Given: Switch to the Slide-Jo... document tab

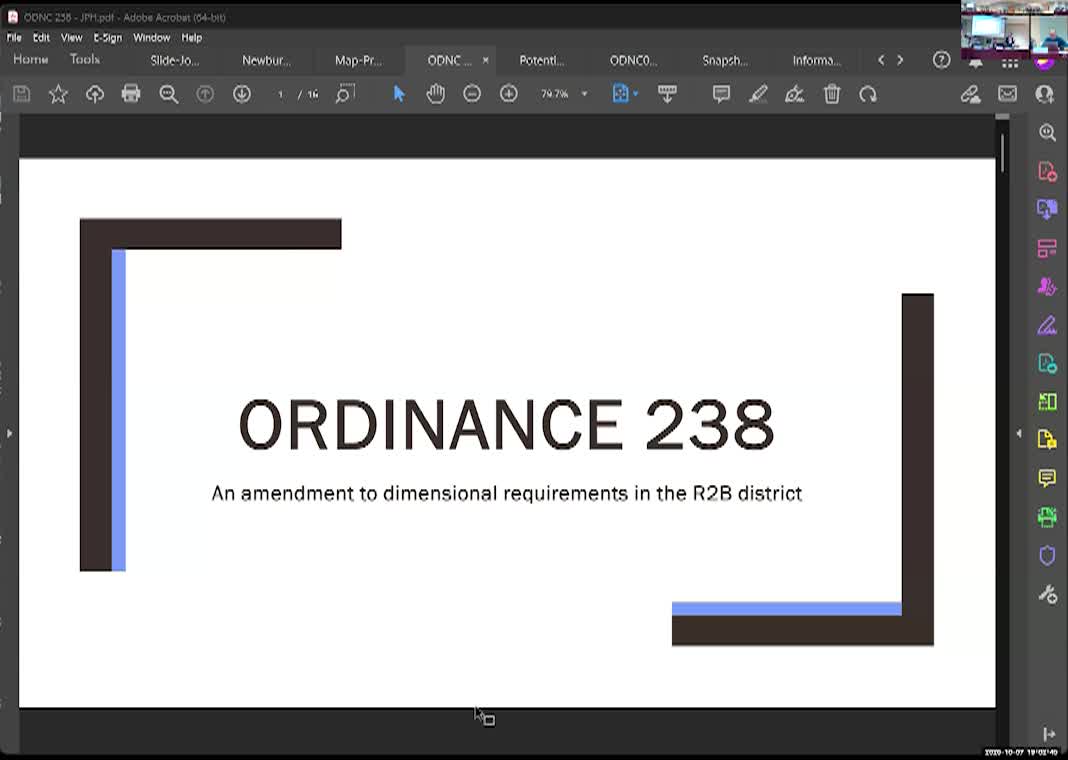Looking at the screenshot, I should 174,61.
